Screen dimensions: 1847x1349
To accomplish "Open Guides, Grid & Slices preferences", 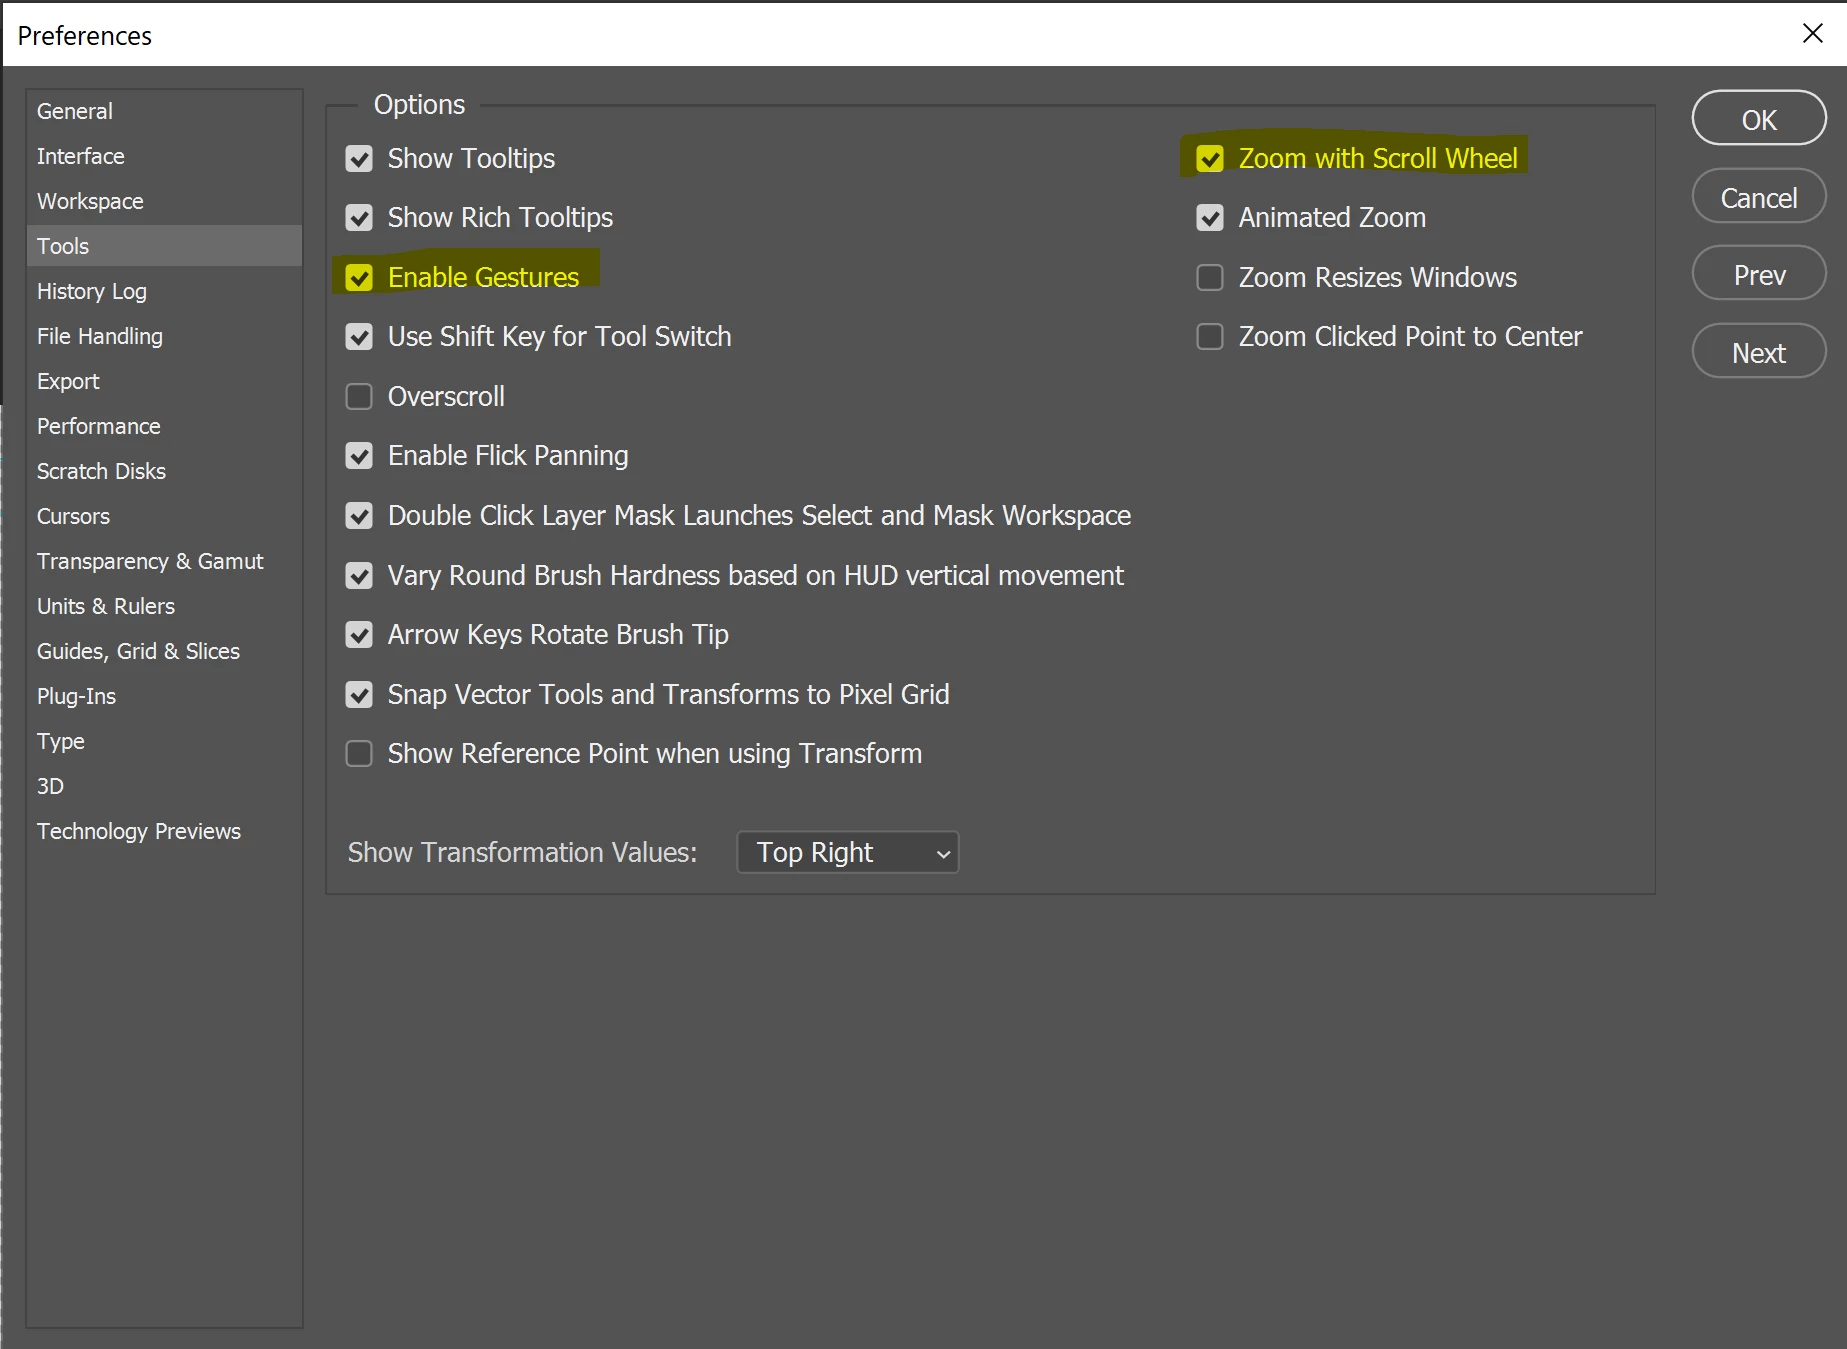I will click(164, 651).
